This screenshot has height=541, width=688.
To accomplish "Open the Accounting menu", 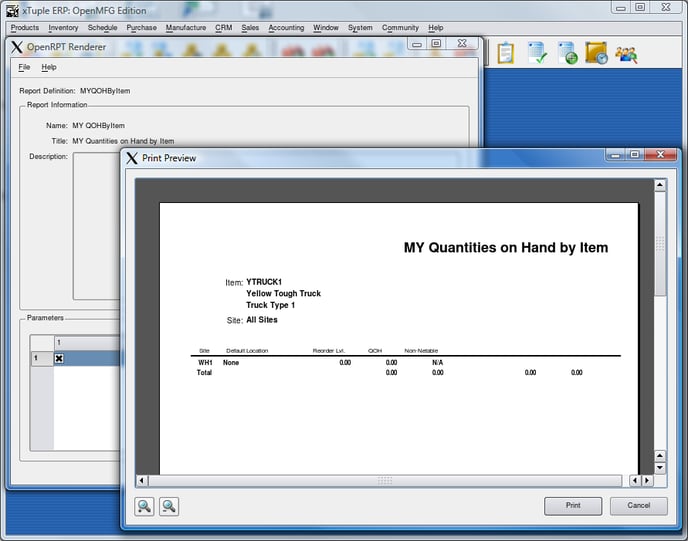I will coord(286,28).
